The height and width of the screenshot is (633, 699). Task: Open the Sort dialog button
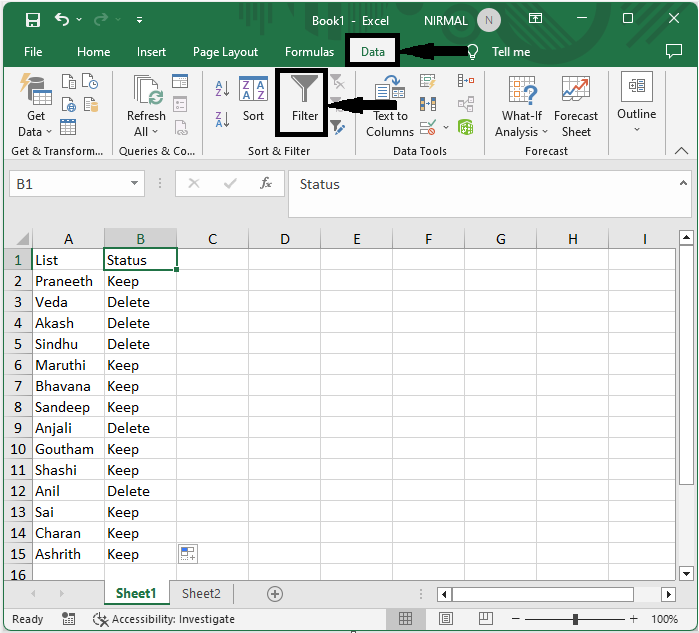253,99
